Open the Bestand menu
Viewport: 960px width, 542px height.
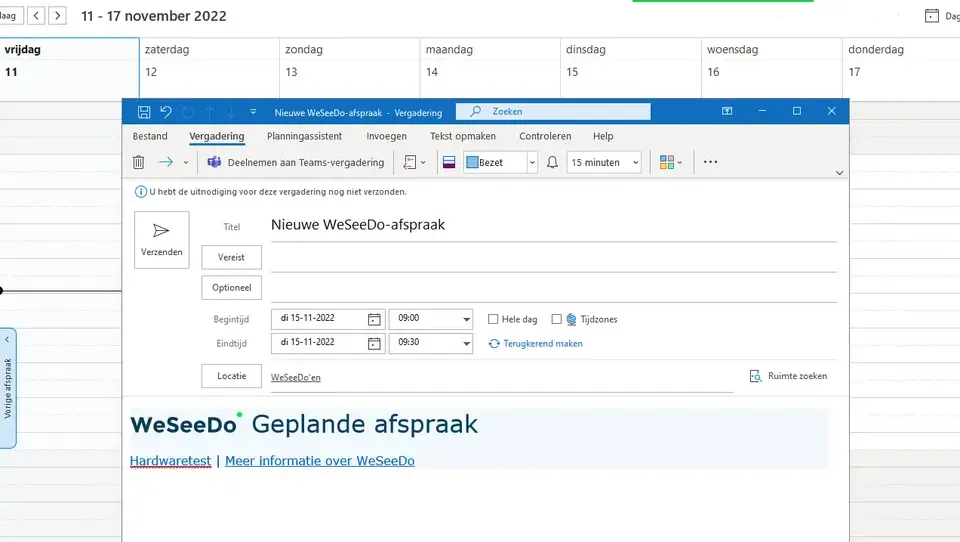pos(150,136)
